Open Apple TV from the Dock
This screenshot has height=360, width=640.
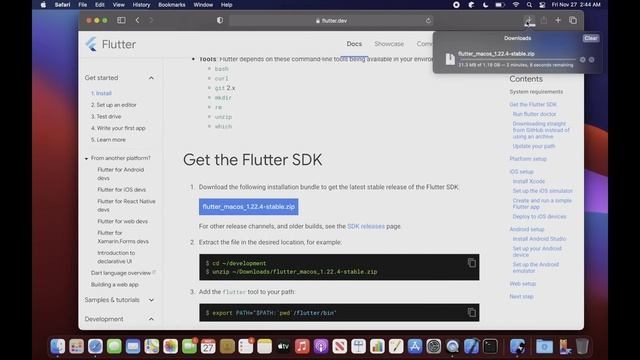(283, 347)
